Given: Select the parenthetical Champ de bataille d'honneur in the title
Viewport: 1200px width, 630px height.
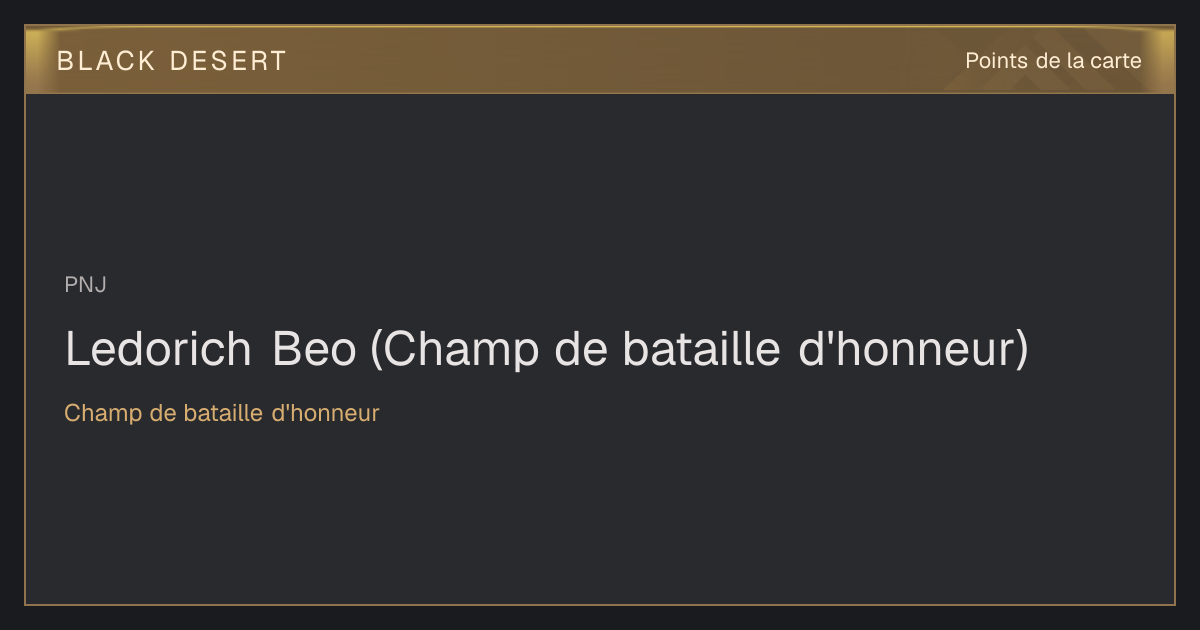Looking at the screenshot, I should pos(700,349).
